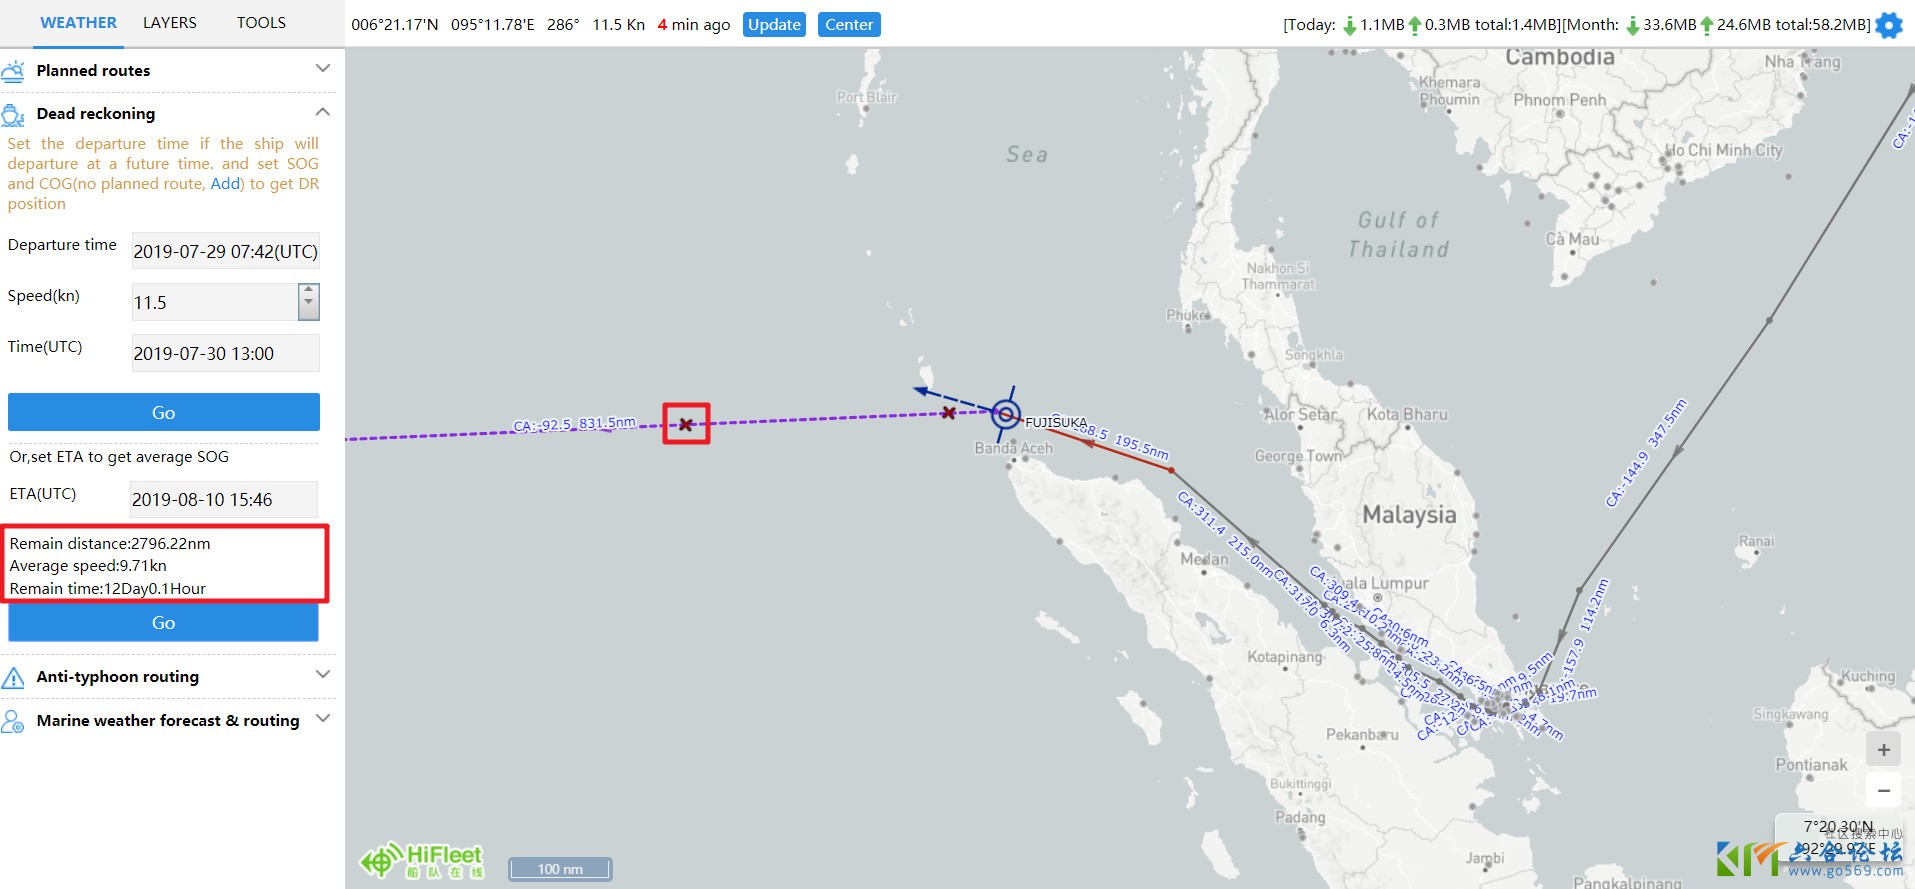Select the FUJISUKA ship marker on map
Viewport: 1915px width, 889px height.
point(1005,413)
